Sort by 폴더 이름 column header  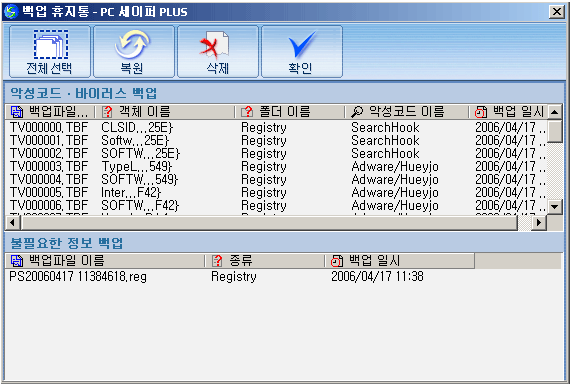coord(289,112)
